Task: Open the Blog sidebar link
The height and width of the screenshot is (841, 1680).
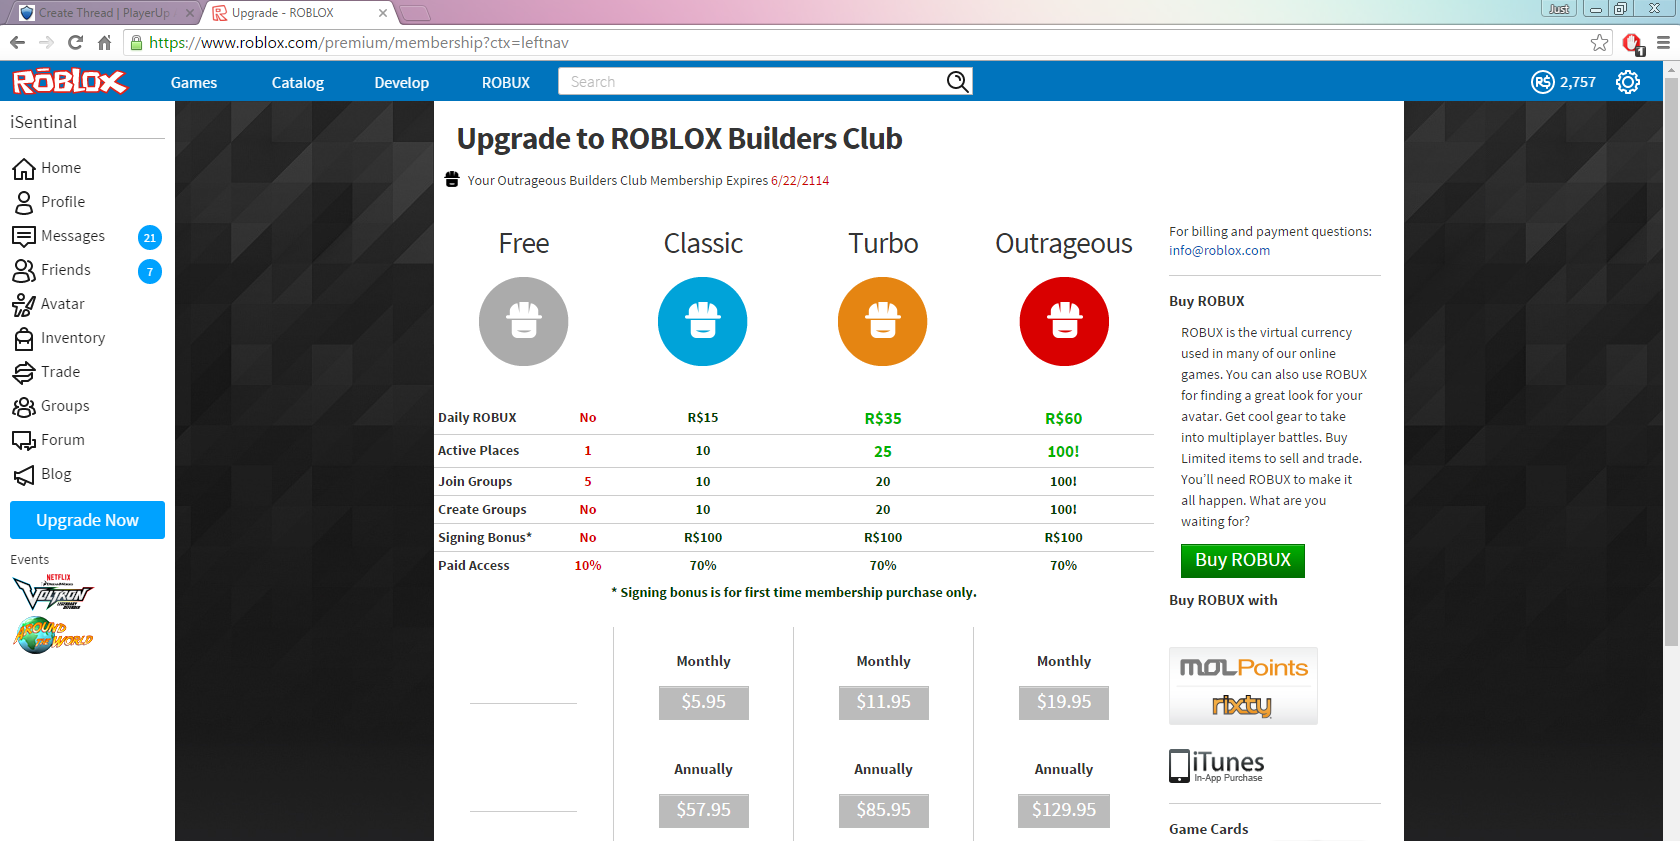Action: click(x=56, y=474)
